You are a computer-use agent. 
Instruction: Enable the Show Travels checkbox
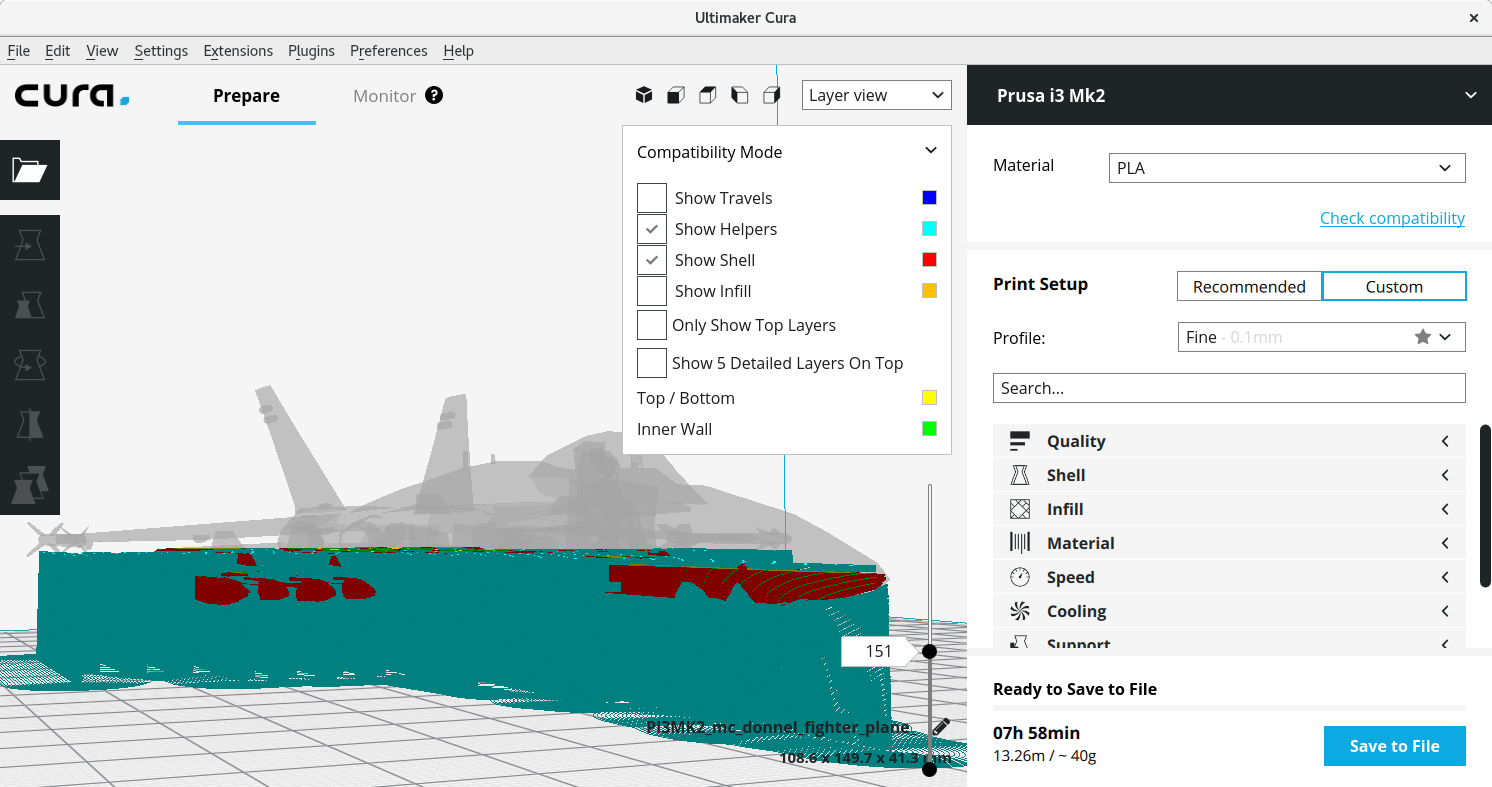[x=652, y=198]
